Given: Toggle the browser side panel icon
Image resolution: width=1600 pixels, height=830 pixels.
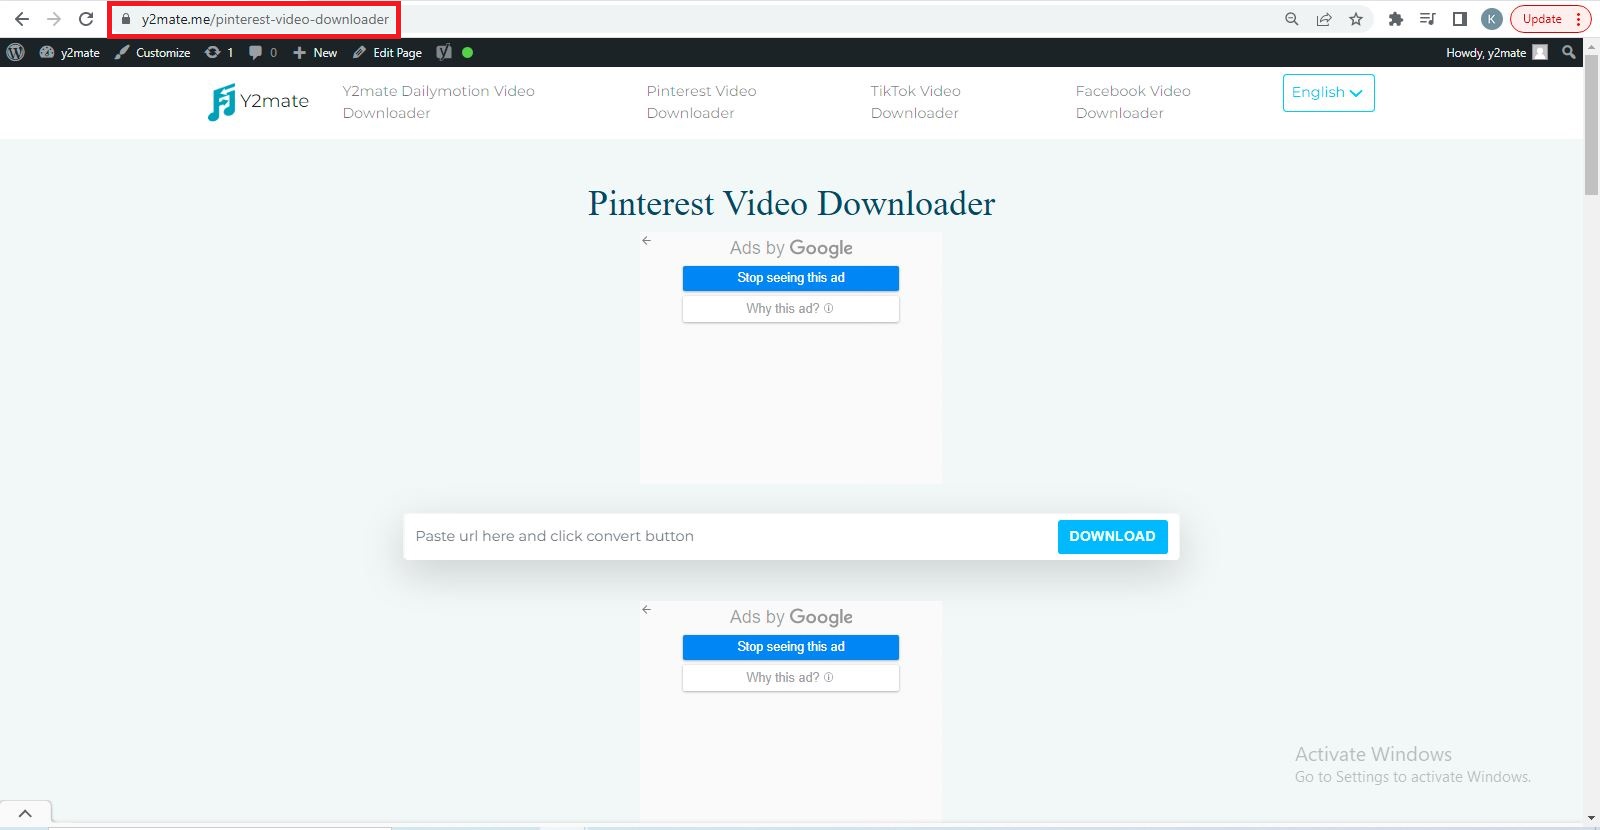Looking at the screenshot, I should 1460,19.
